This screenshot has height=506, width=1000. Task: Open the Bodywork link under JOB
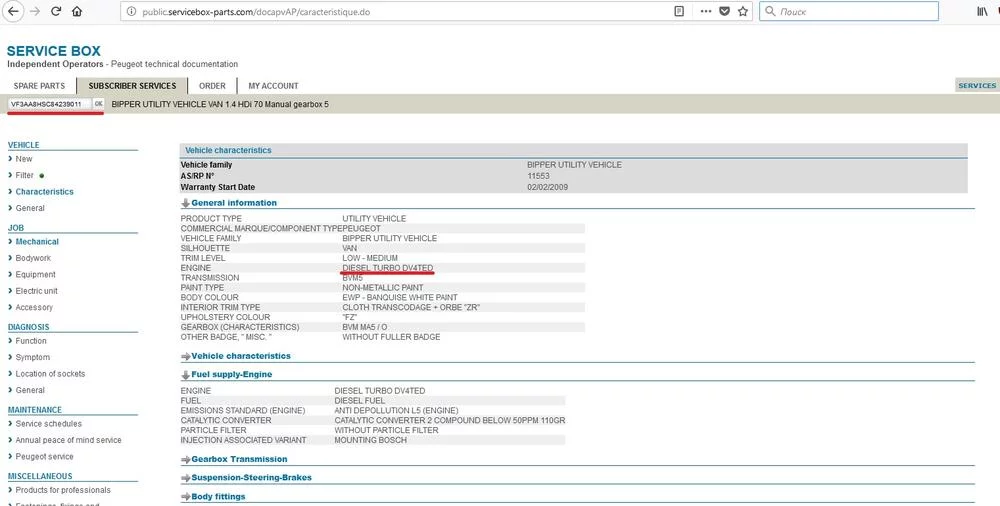(33, 258)
